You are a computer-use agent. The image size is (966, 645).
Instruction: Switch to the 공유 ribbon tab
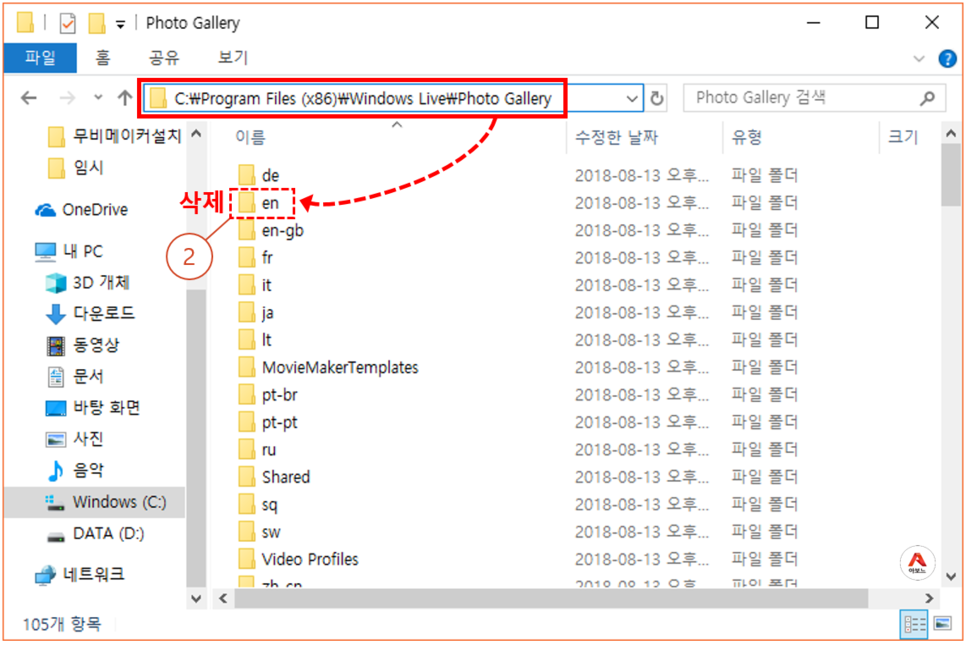pyautogui.click(x=164, y=58)
